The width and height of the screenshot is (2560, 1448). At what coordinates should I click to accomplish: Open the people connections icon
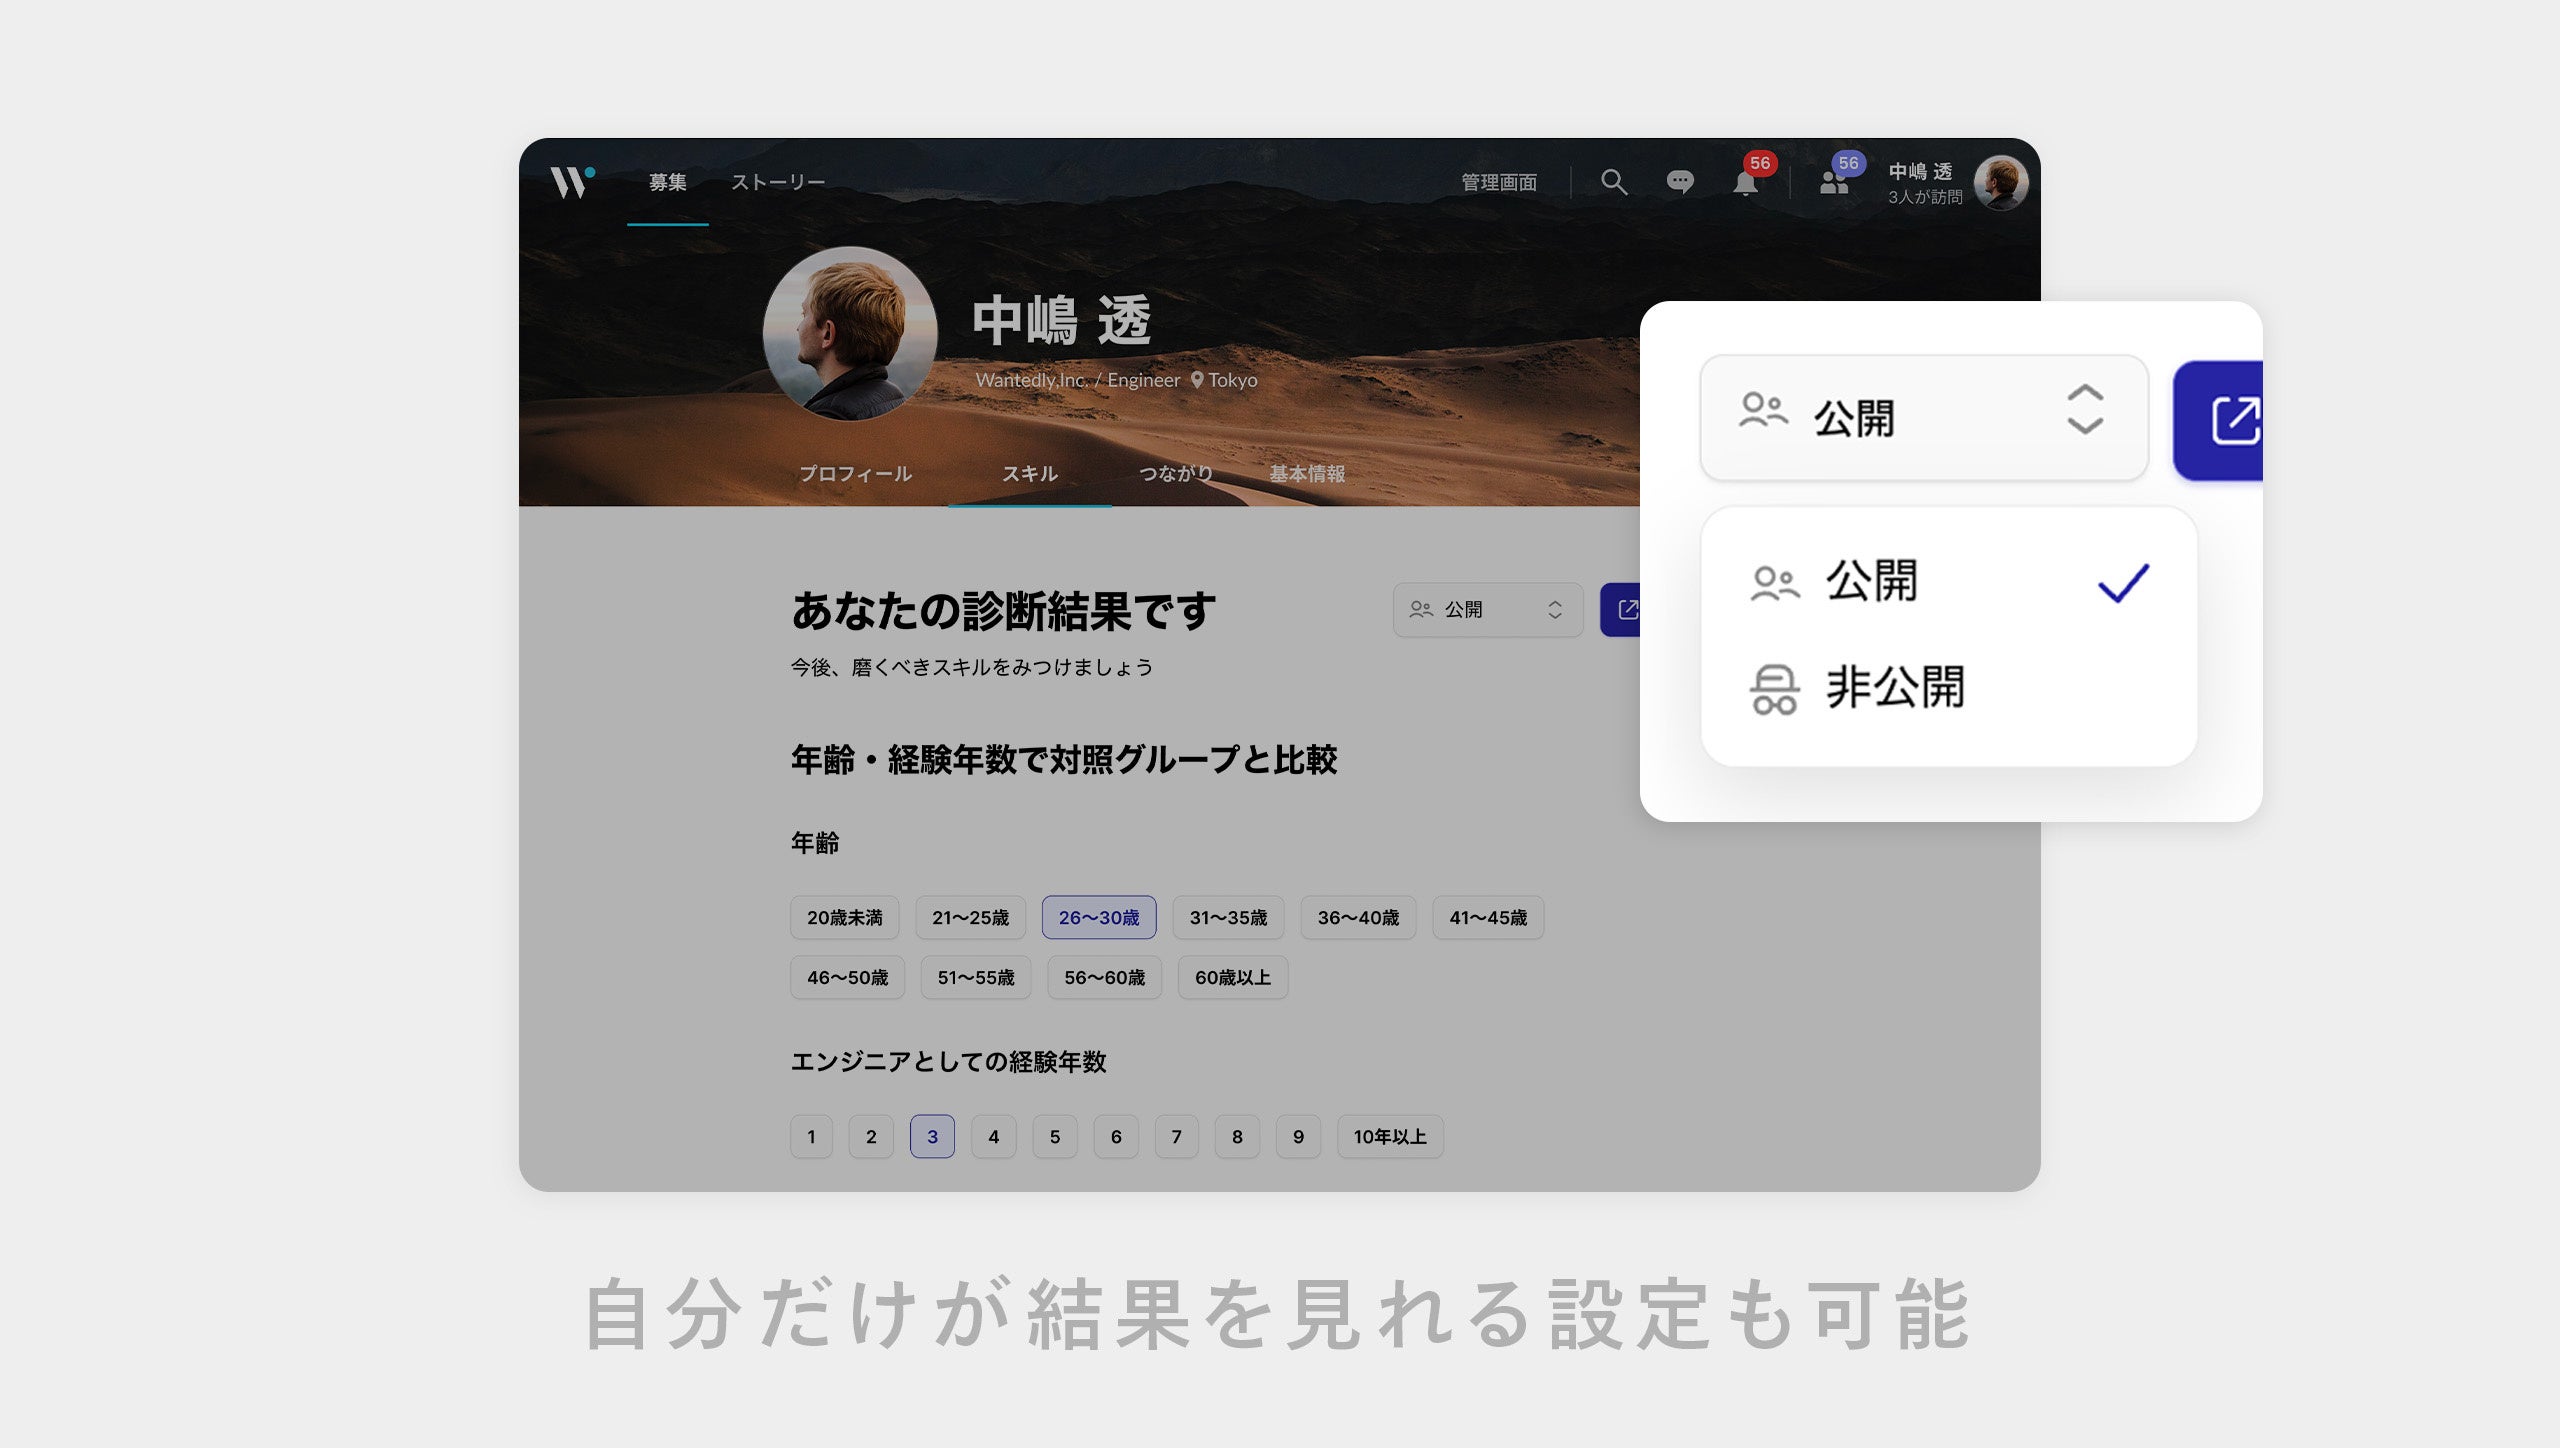point(1834,183)
